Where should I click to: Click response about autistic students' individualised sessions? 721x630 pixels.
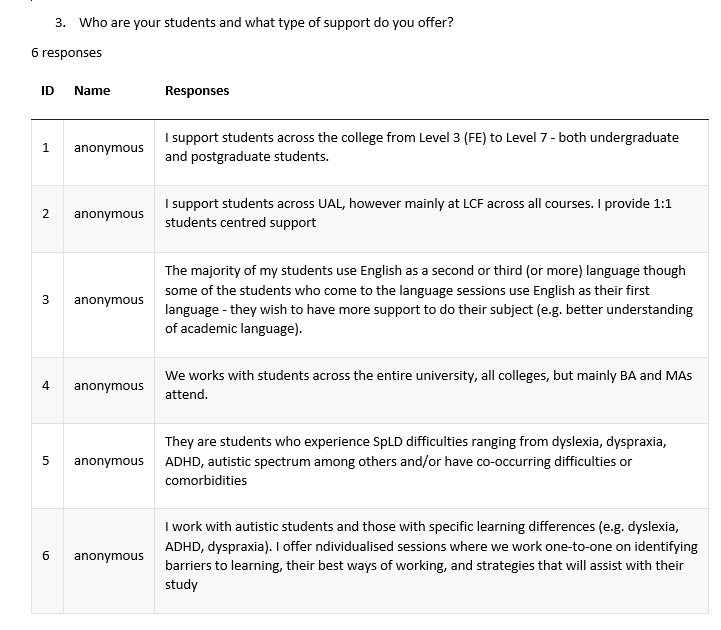coord(431,556)
